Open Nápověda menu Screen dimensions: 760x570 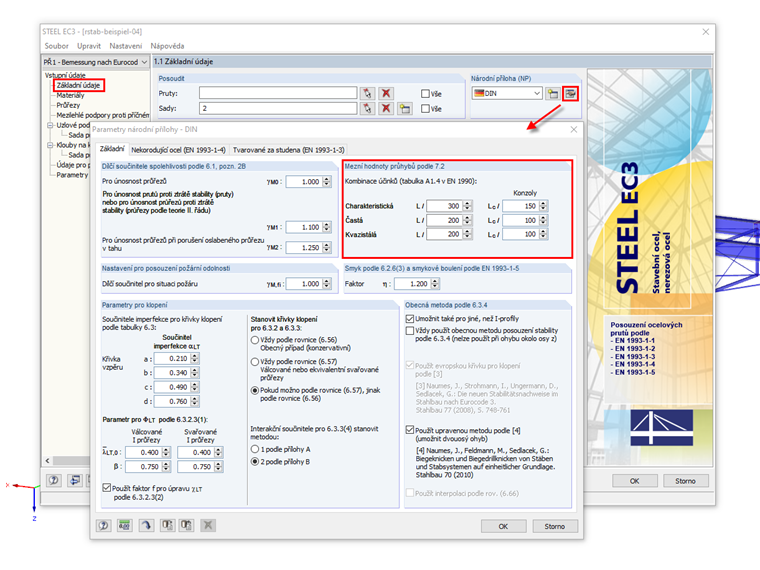(167, 46)
